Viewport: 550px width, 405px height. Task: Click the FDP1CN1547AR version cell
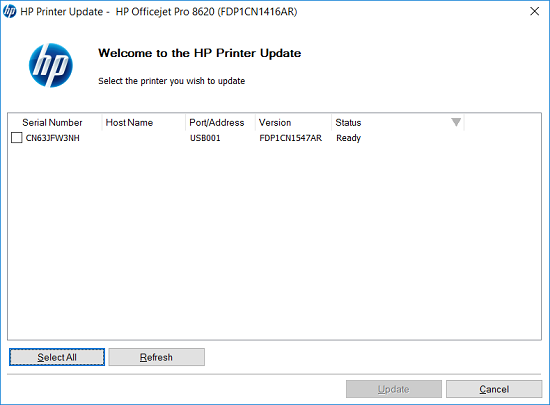click(290, 138)
